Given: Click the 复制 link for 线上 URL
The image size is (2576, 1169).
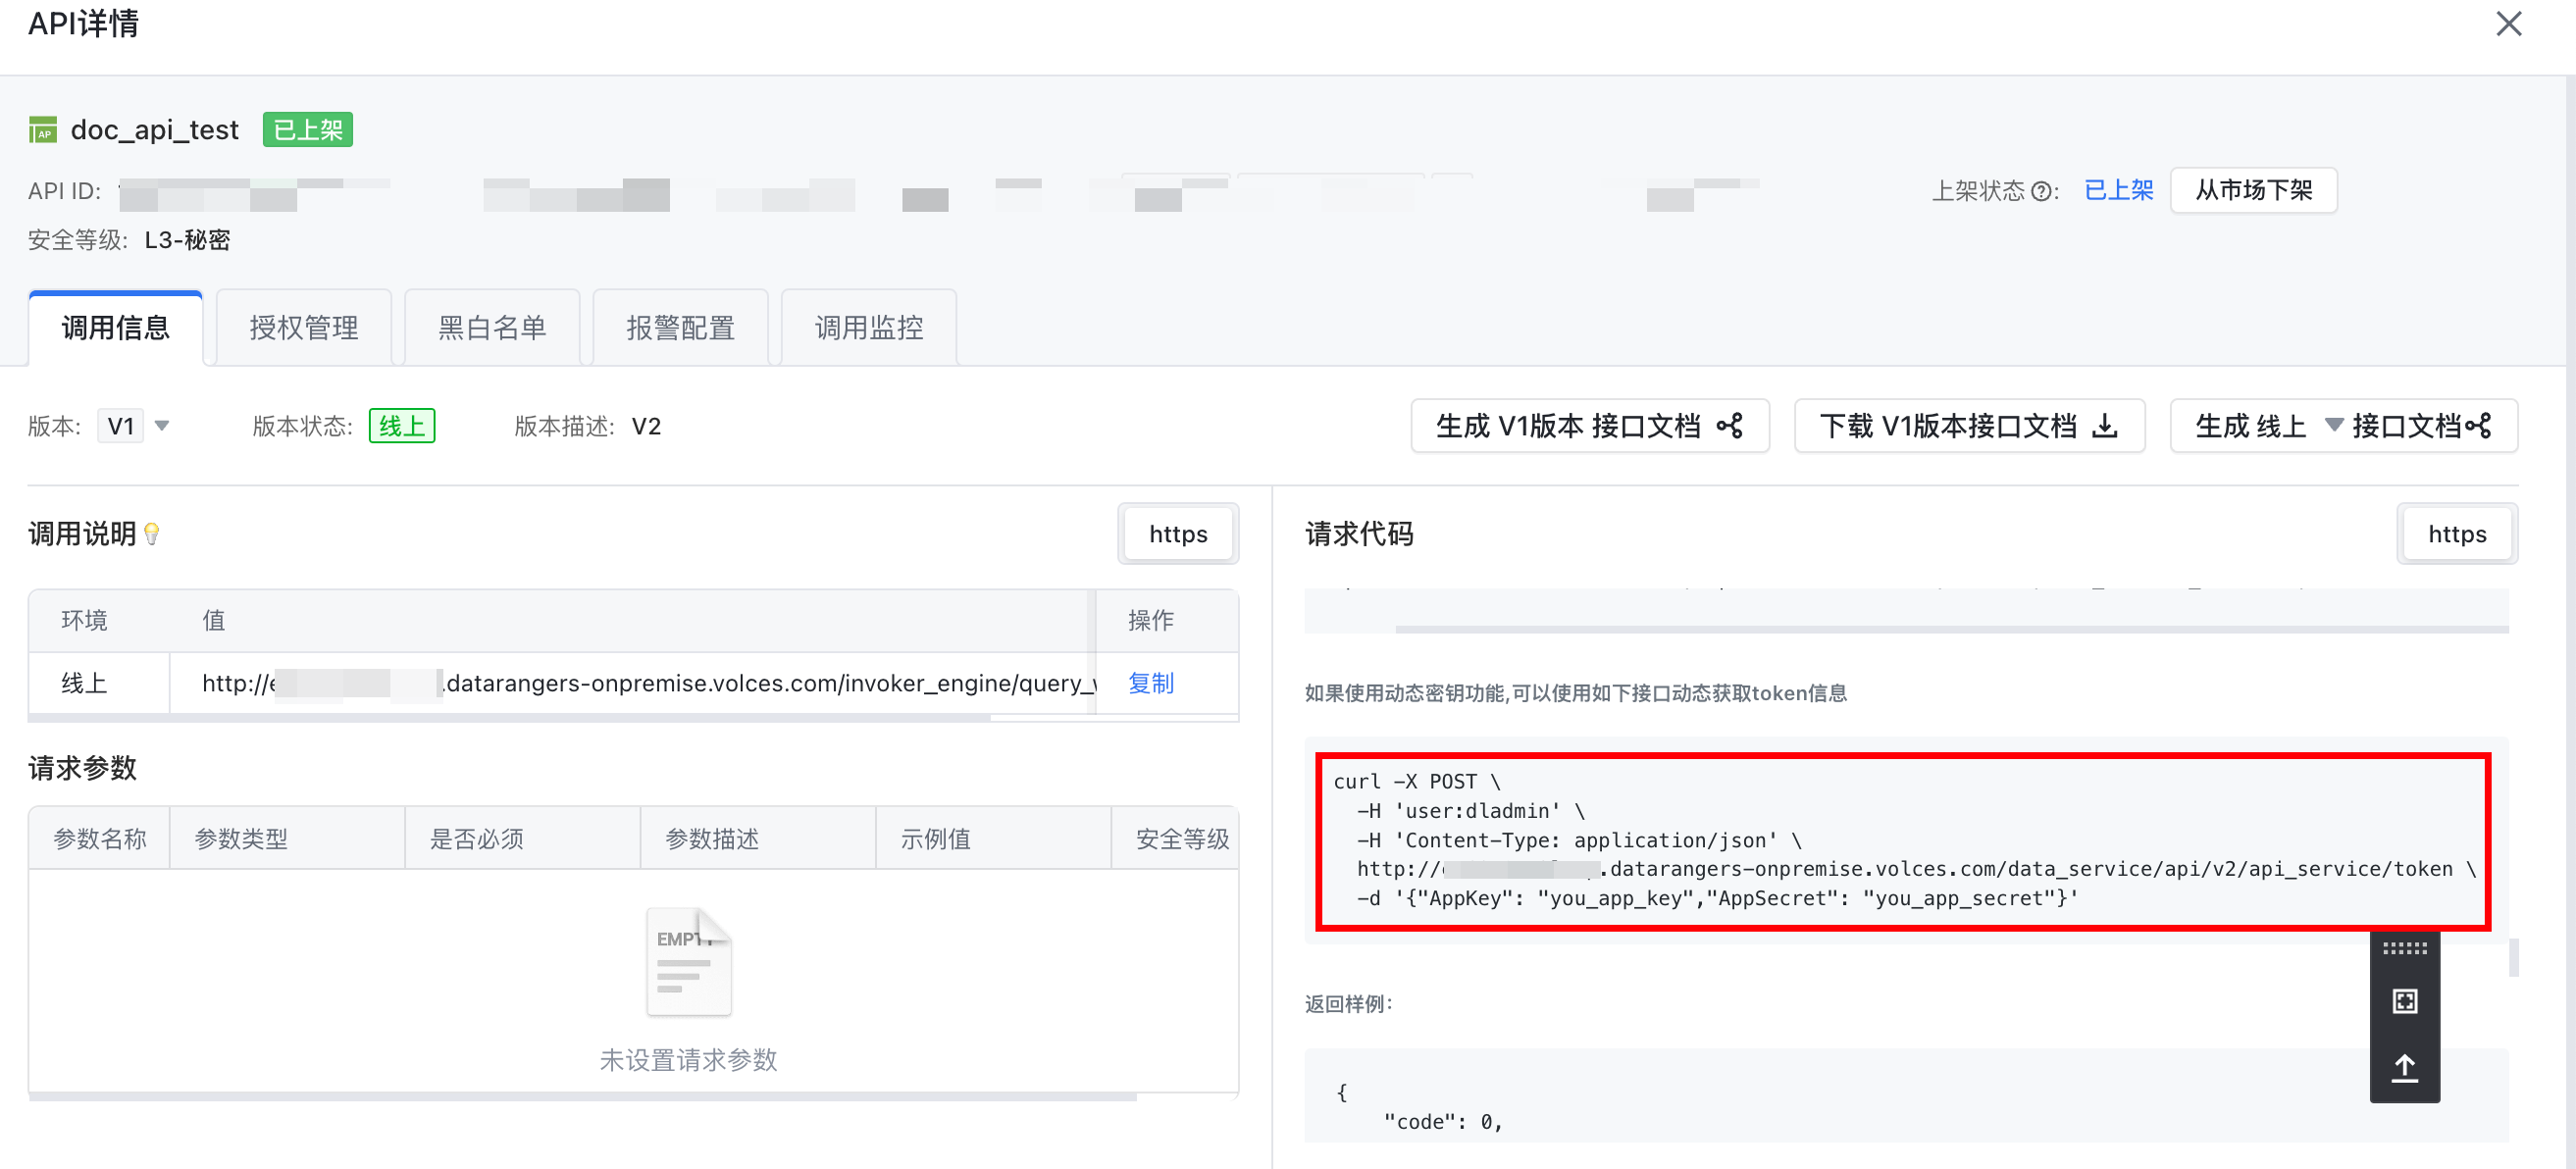Looking at the screenshot, I should coord(1150,683).
